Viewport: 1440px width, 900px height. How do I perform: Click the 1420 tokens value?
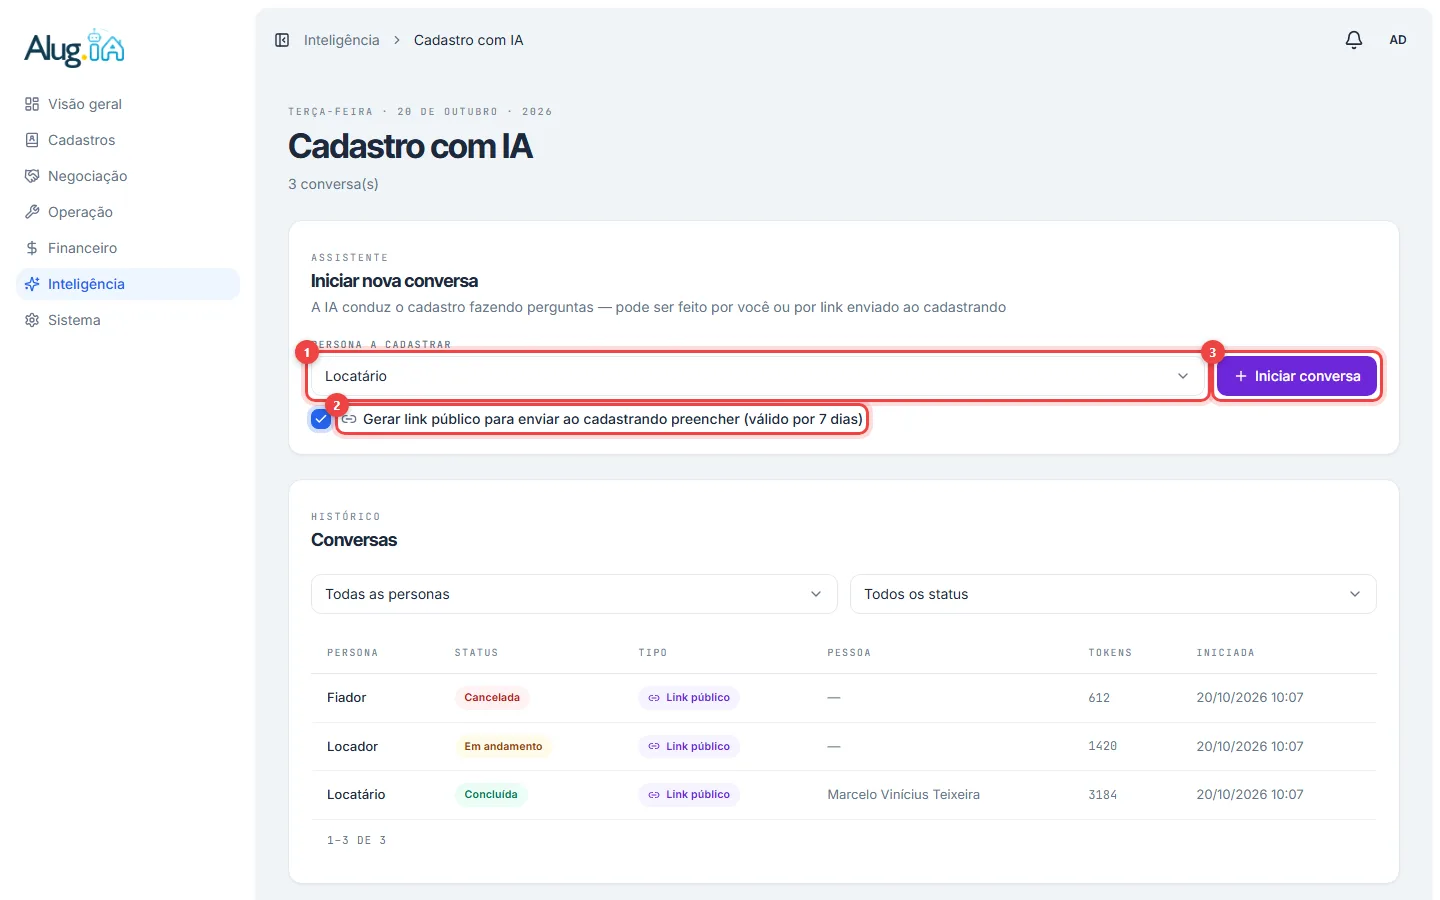point(1103,746)
